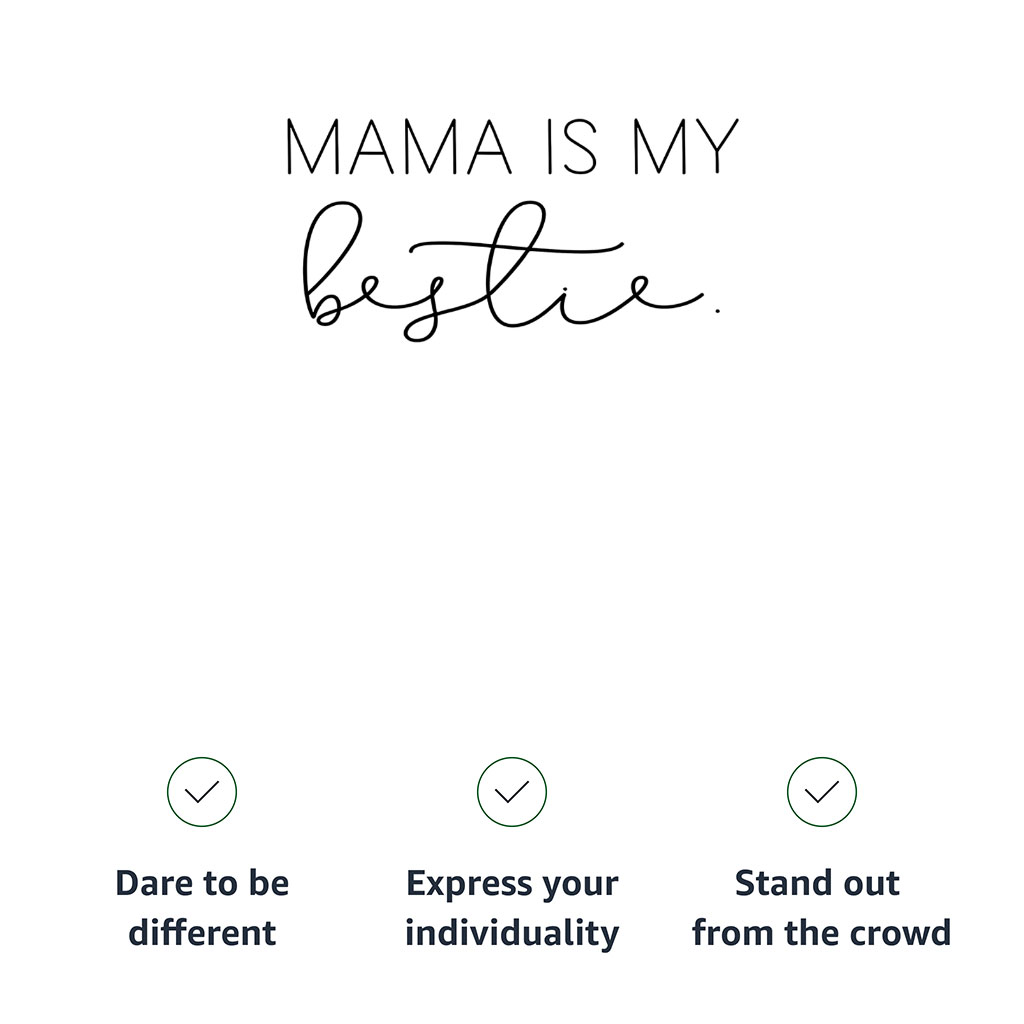This screenshot has height=1024, width=1024.
Task: Click the word "Dare" in the left caption
Action: point(152,884)
